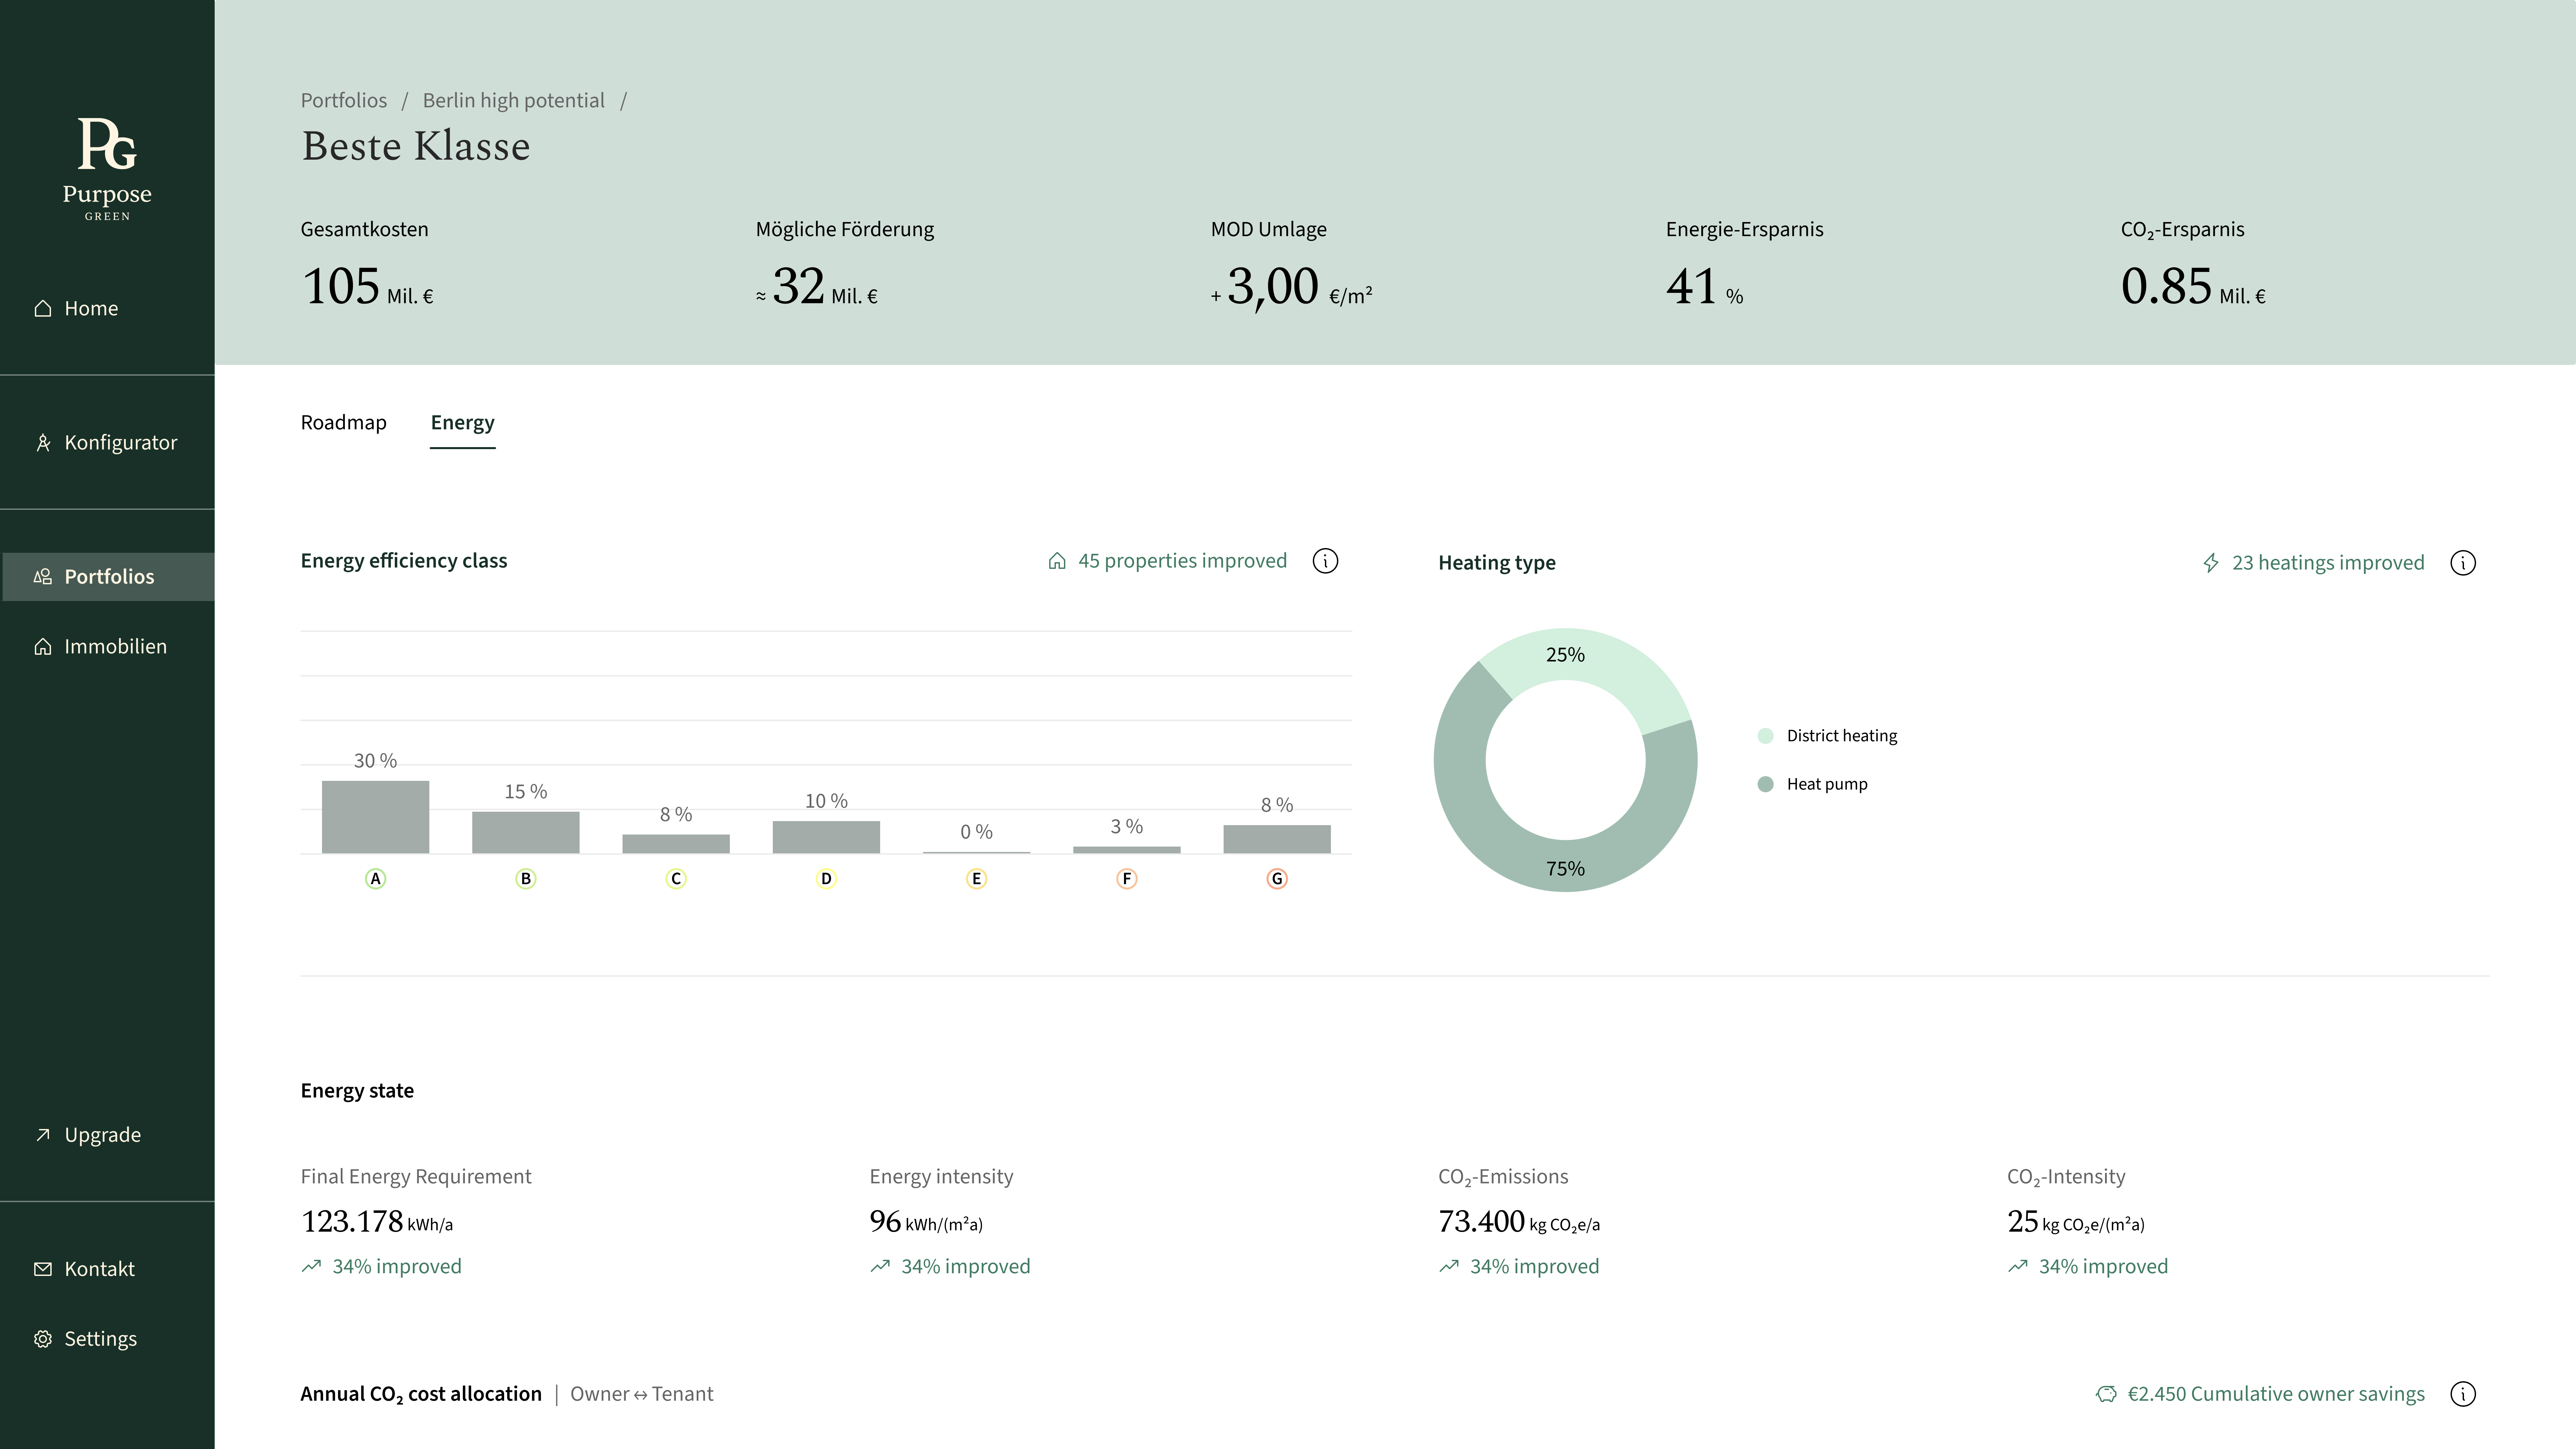Click the 75% donut chart segment
This screenshot has width=2576, height=1449.
point(1566,866)
